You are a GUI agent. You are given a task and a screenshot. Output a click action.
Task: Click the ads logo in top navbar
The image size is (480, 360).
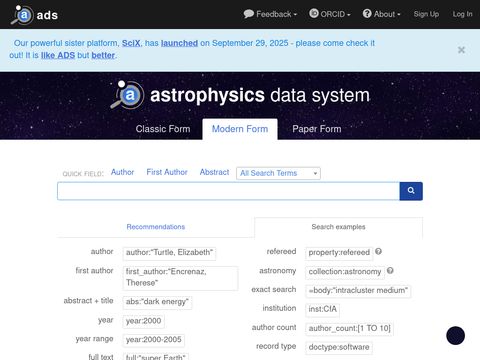[x=35, y=15]
